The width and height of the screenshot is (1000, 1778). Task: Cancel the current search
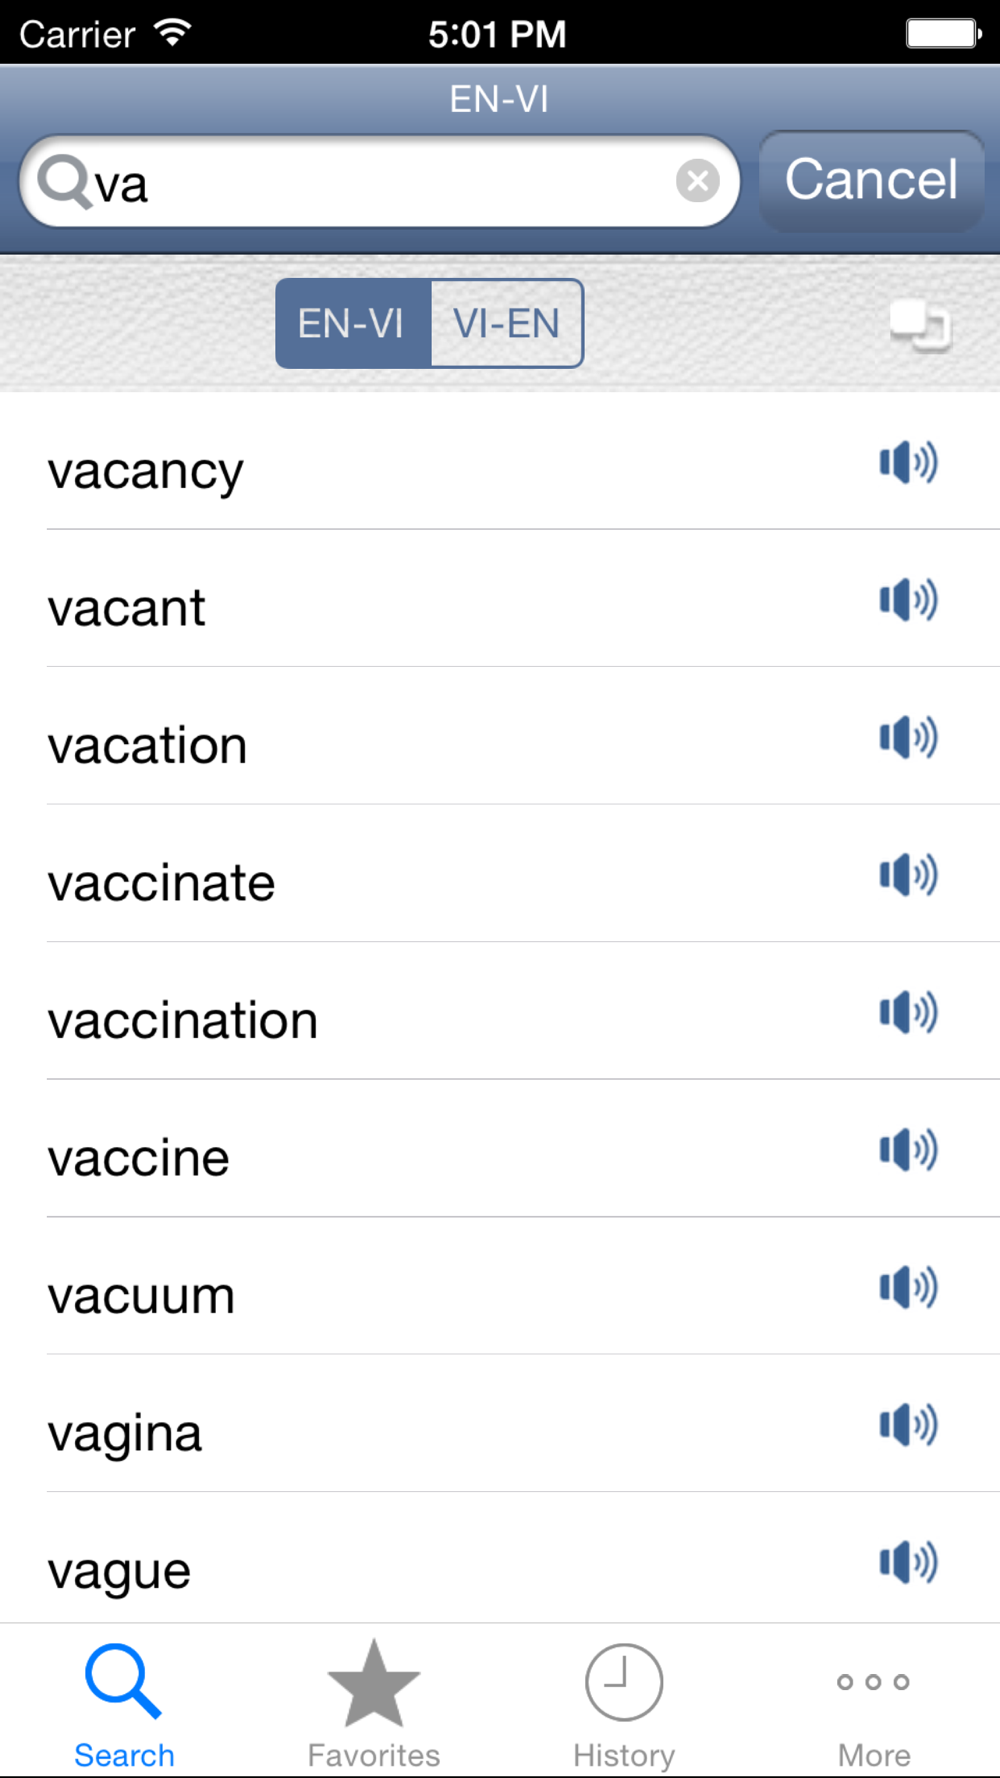pyautogui.click(x=871, y=180)
